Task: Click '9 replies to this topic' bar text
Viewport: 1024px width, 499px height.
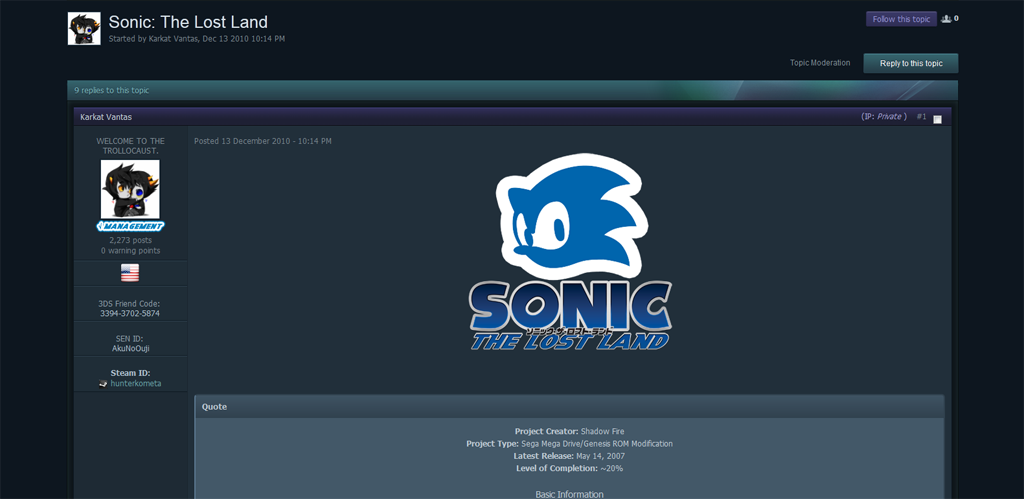Action: pyautogui.click(x=112, y=91)
